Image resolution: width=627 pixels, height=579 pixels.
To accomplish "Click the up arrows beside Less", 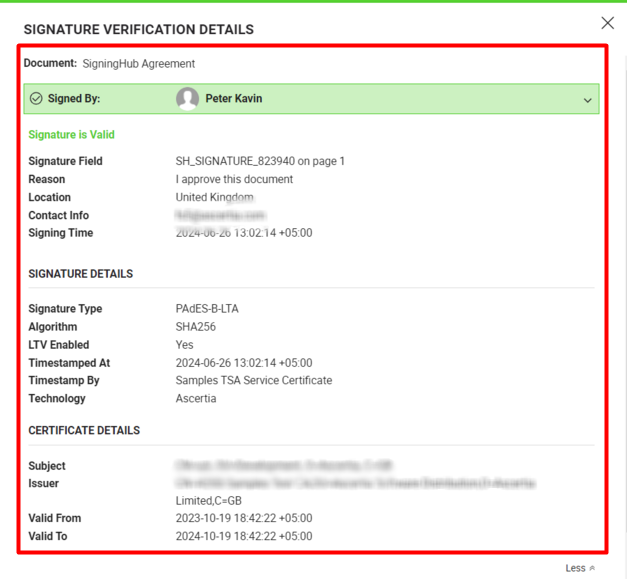I will tap(592, 568).
